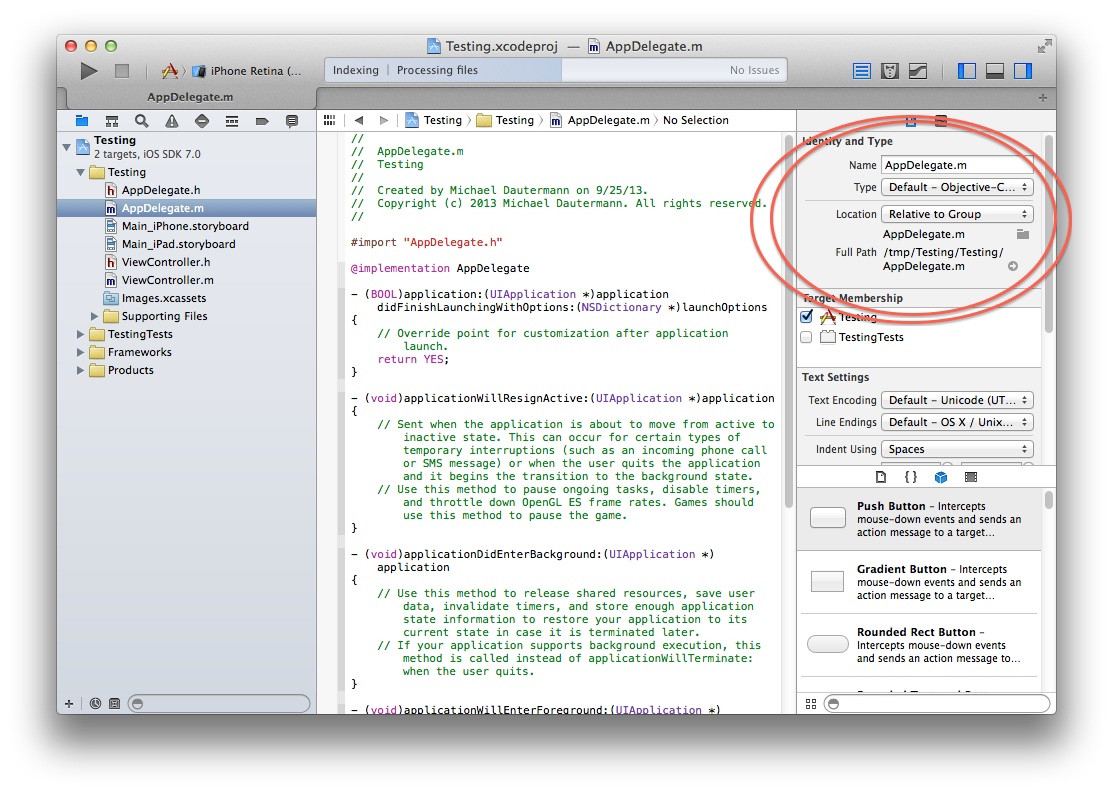Open the Debug navigator
Viewport: 1113px width, 793px height.
pos(231,121)
